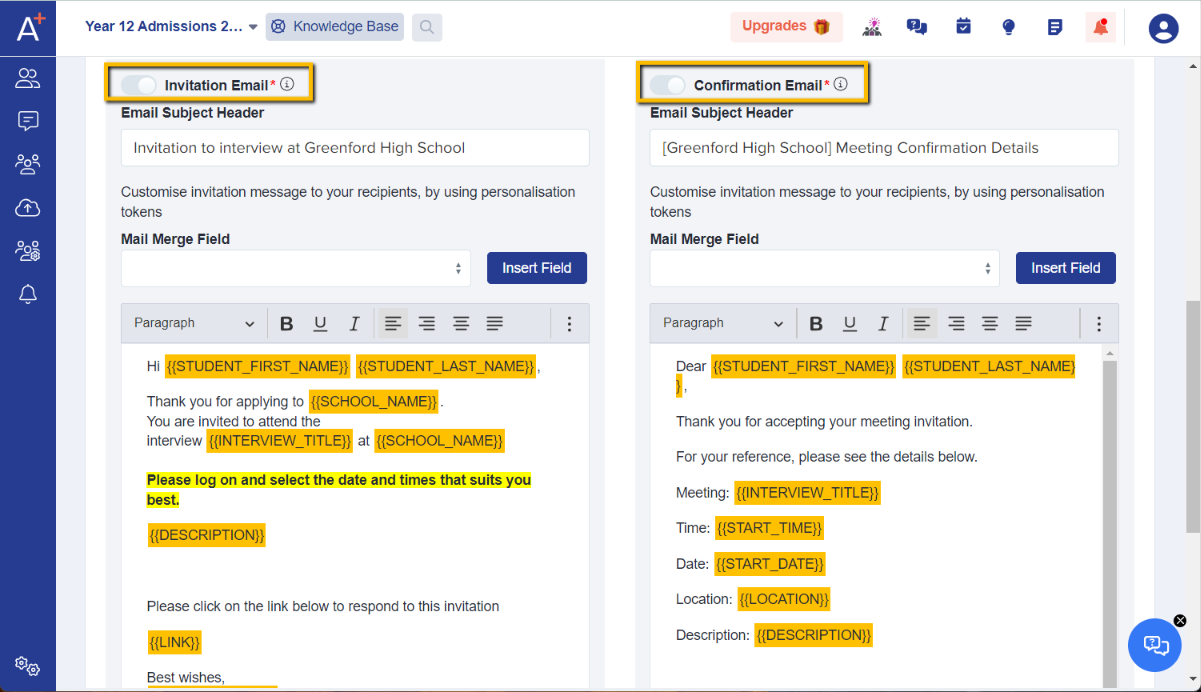Open the user profile avatar
Screen dimensions: 1201x692
pos(1164,28)
